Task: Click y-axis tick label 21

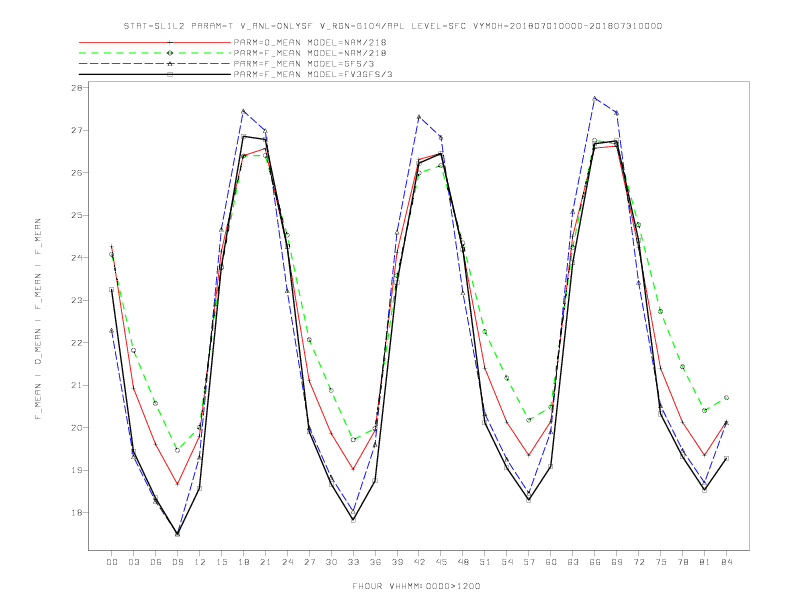Action: pos(77,385)
